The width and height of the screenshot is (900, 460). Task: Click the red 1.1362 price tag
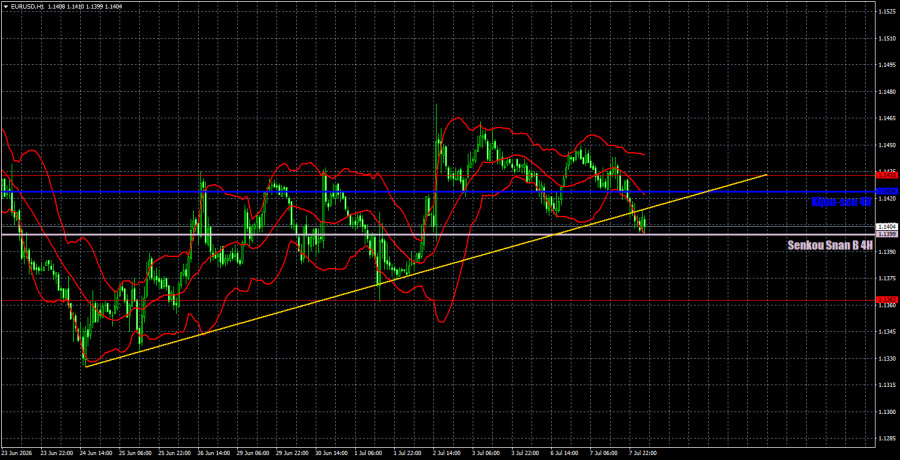(x=887, y=300)
